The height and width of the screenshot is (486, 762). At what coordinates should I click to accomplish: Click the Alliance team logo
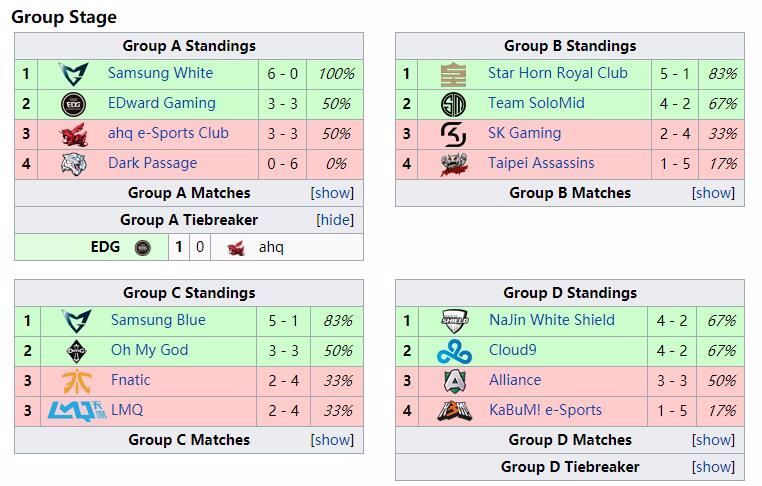click(x=454, y=381)
